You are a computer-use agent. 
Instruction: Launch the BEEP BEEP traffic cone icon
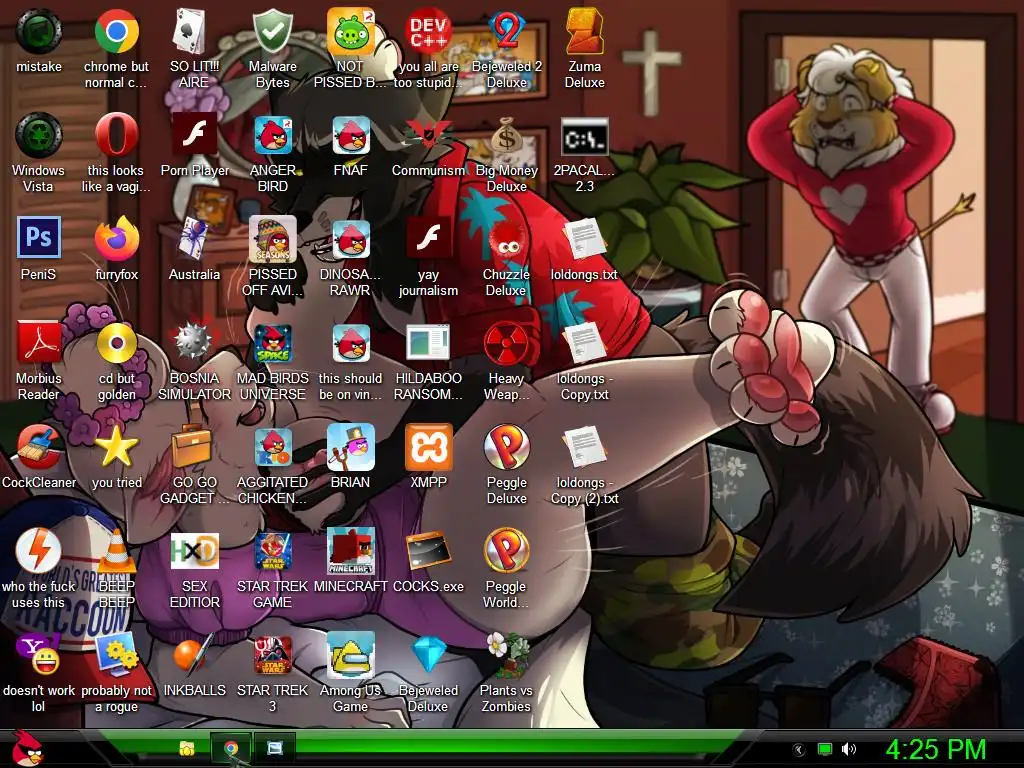click(x=116, y=551)
